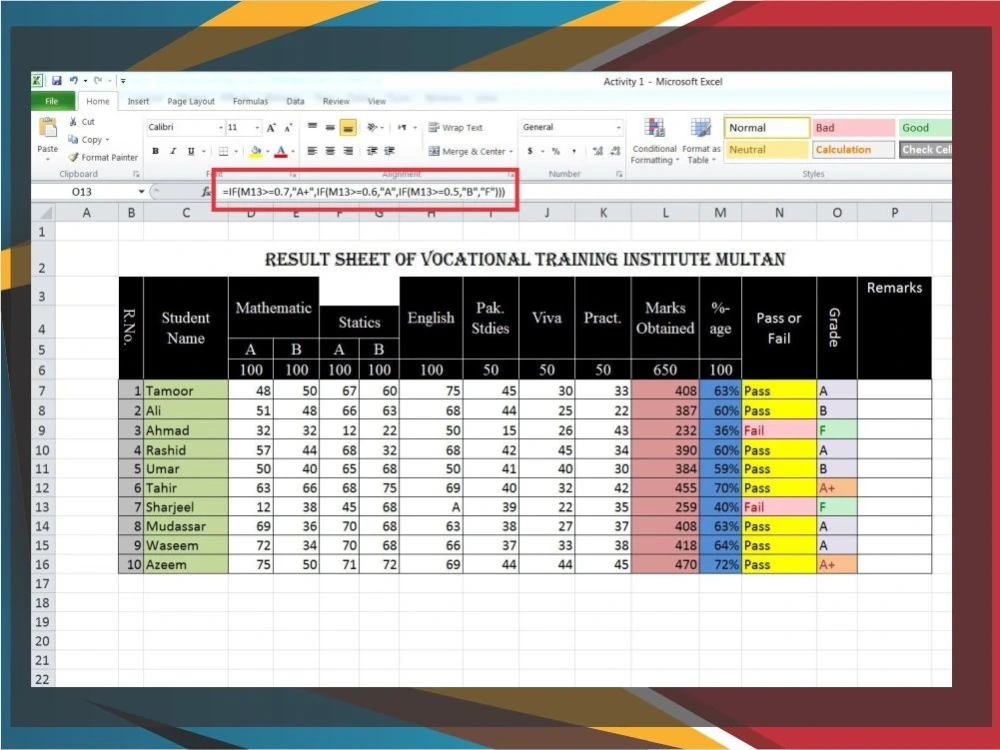
Task: Select row 13 header
Action: pos(43,507)
